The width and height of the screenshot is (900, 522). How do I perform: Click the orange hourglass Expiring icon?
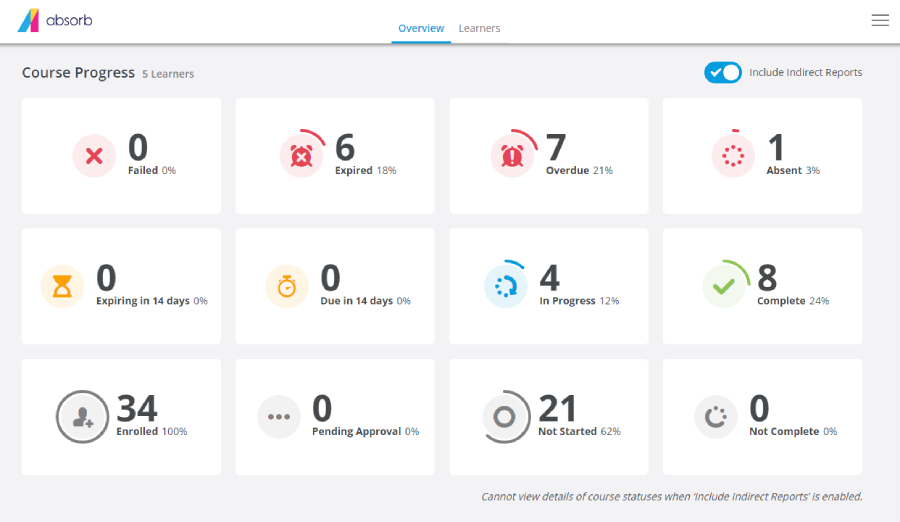63,286
